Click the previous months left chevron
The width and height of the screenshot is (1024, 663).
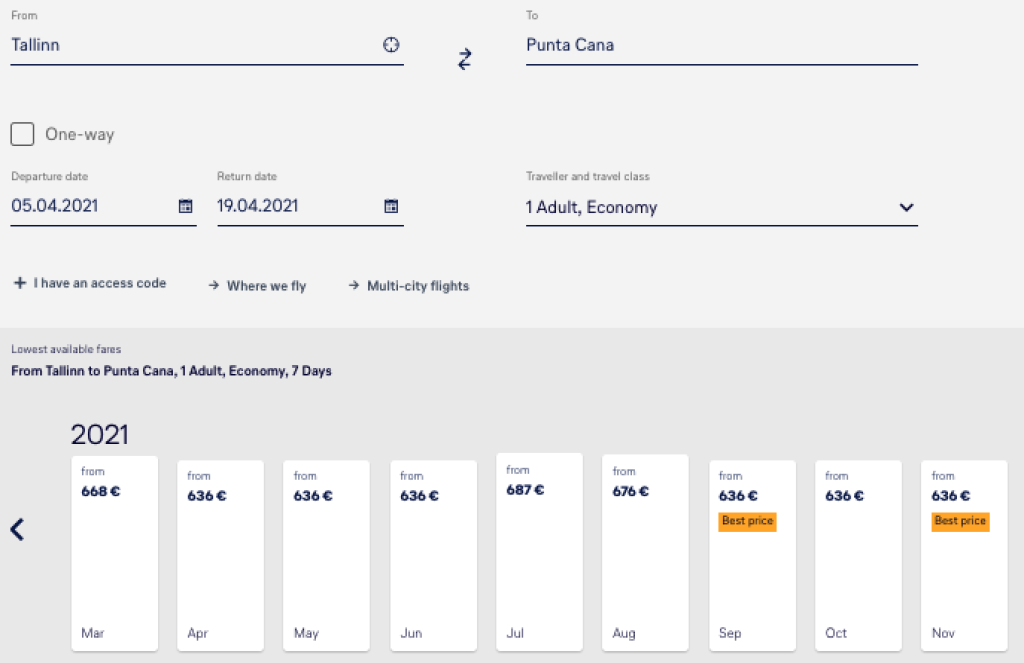click(17, 529)
